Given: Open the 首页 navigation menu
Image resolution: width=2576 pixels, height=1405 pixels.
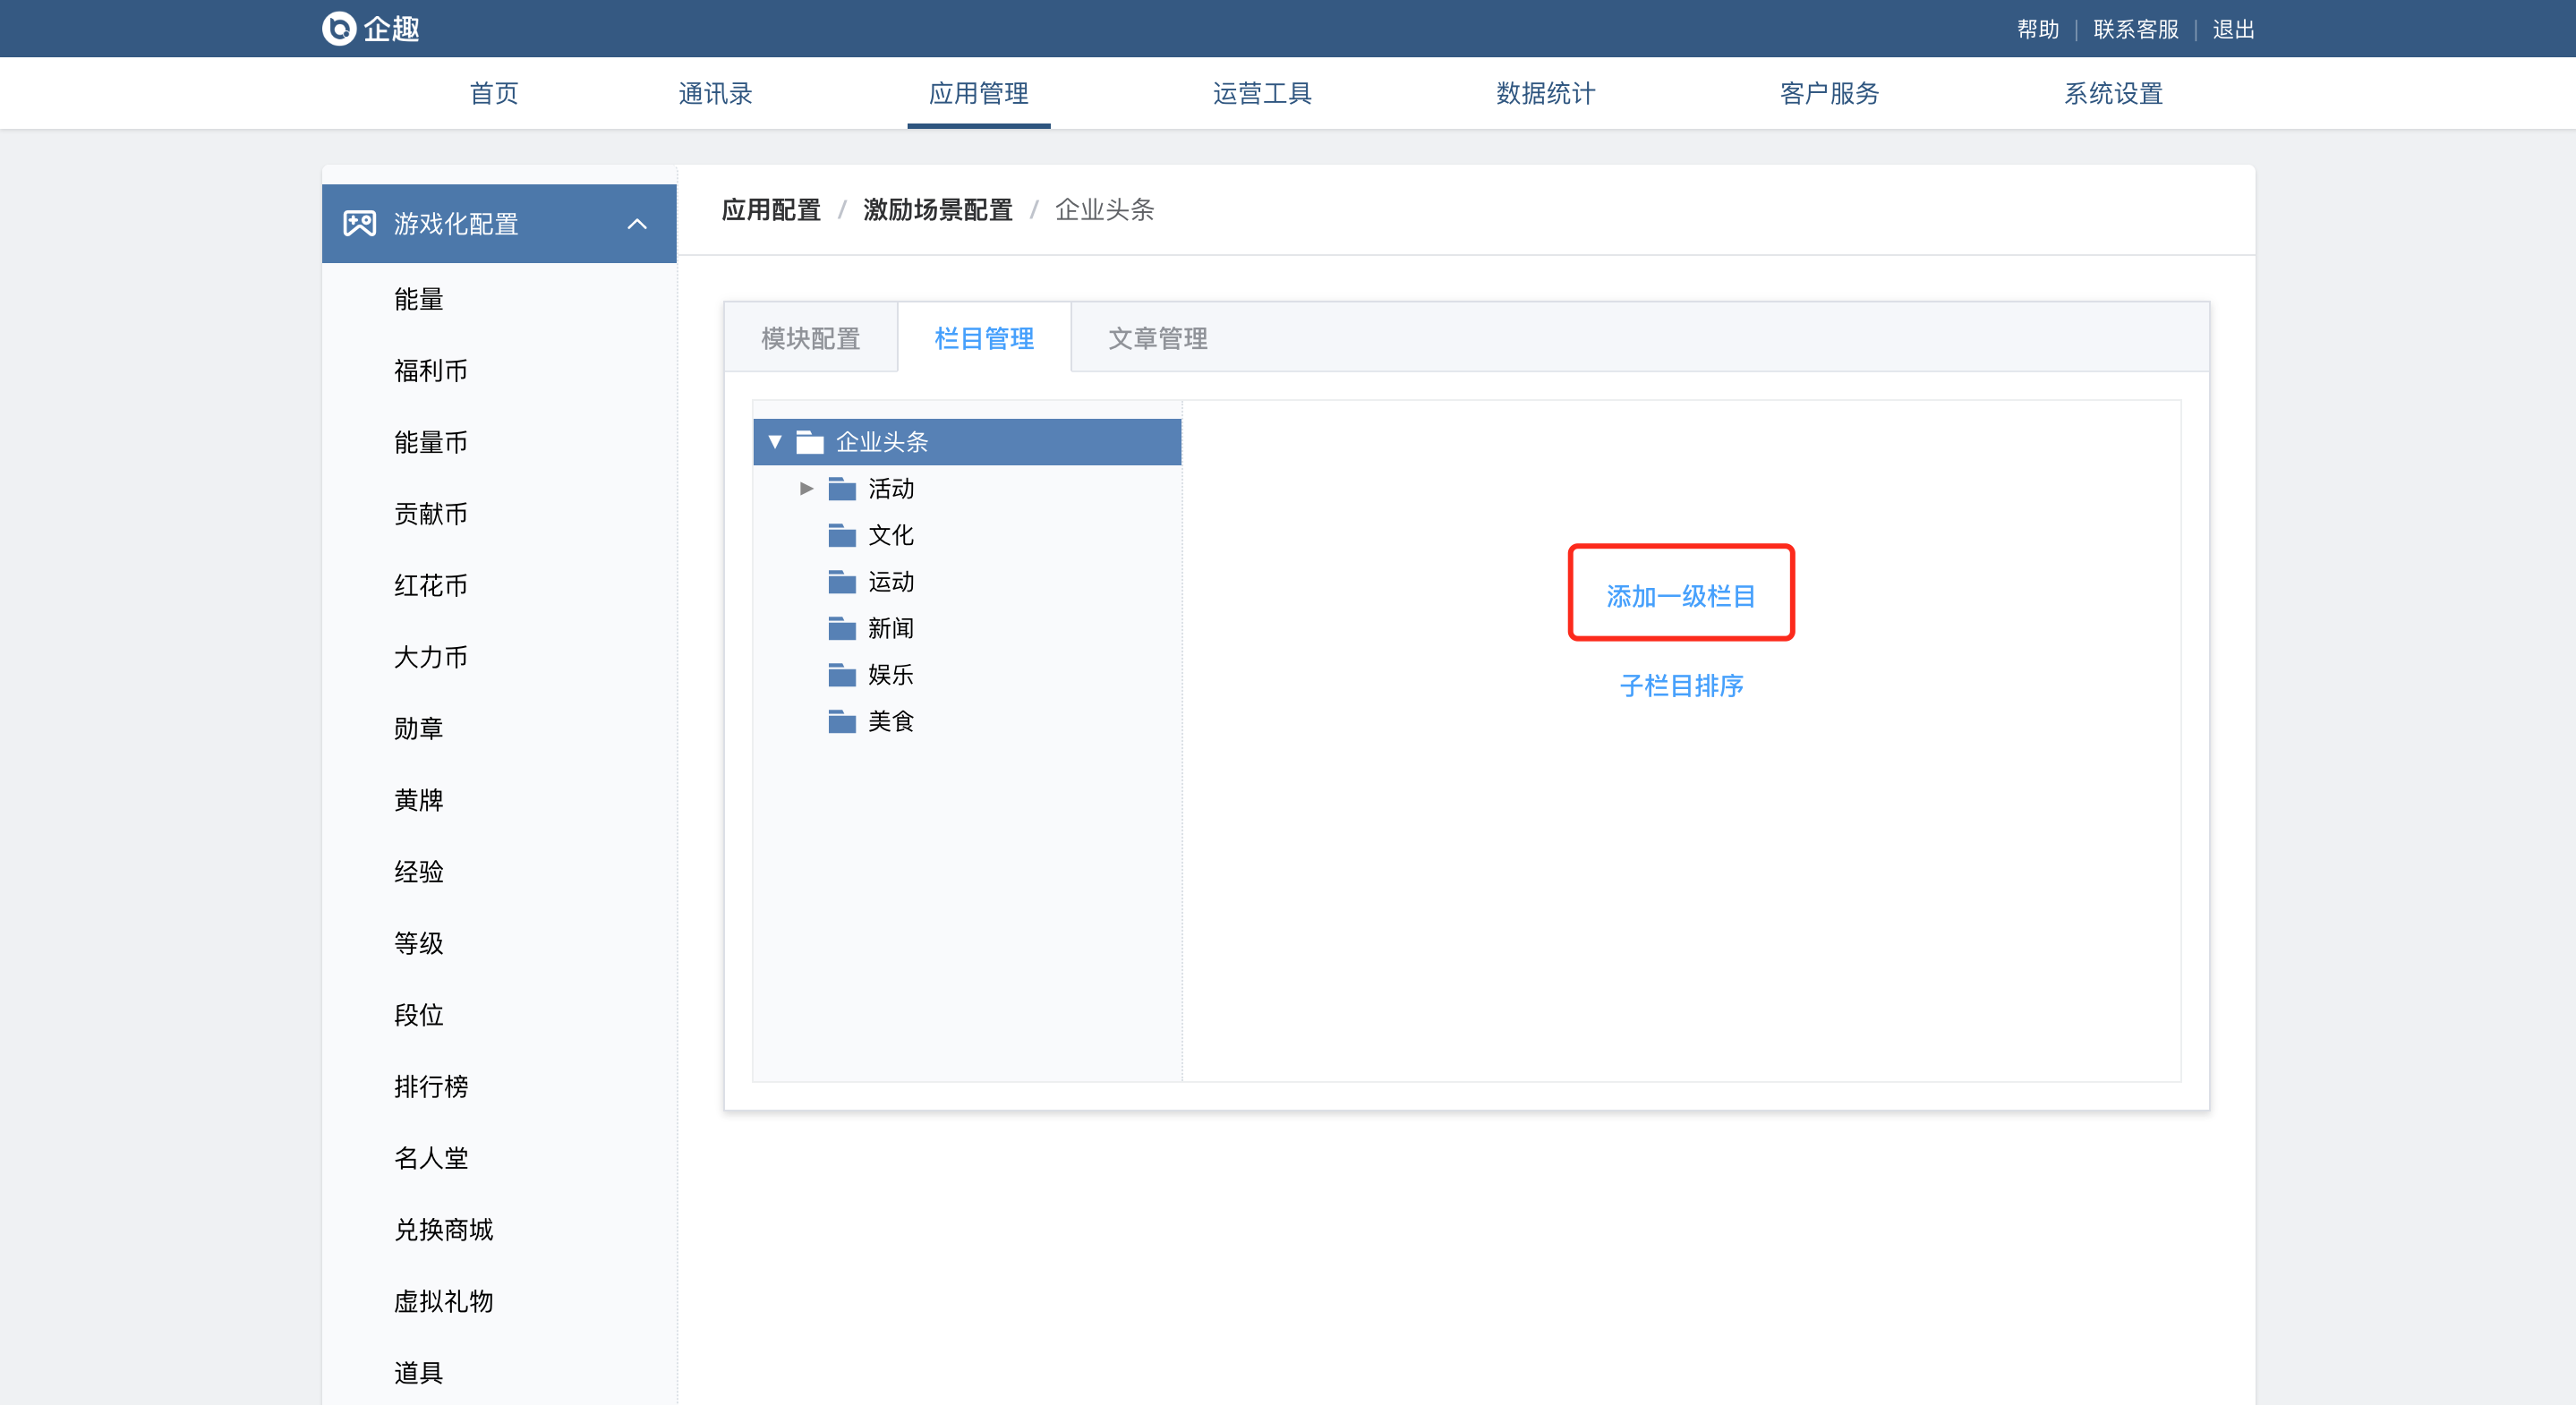Looking at the screenshot, I should pyautogui.click(x=494, y=93).
